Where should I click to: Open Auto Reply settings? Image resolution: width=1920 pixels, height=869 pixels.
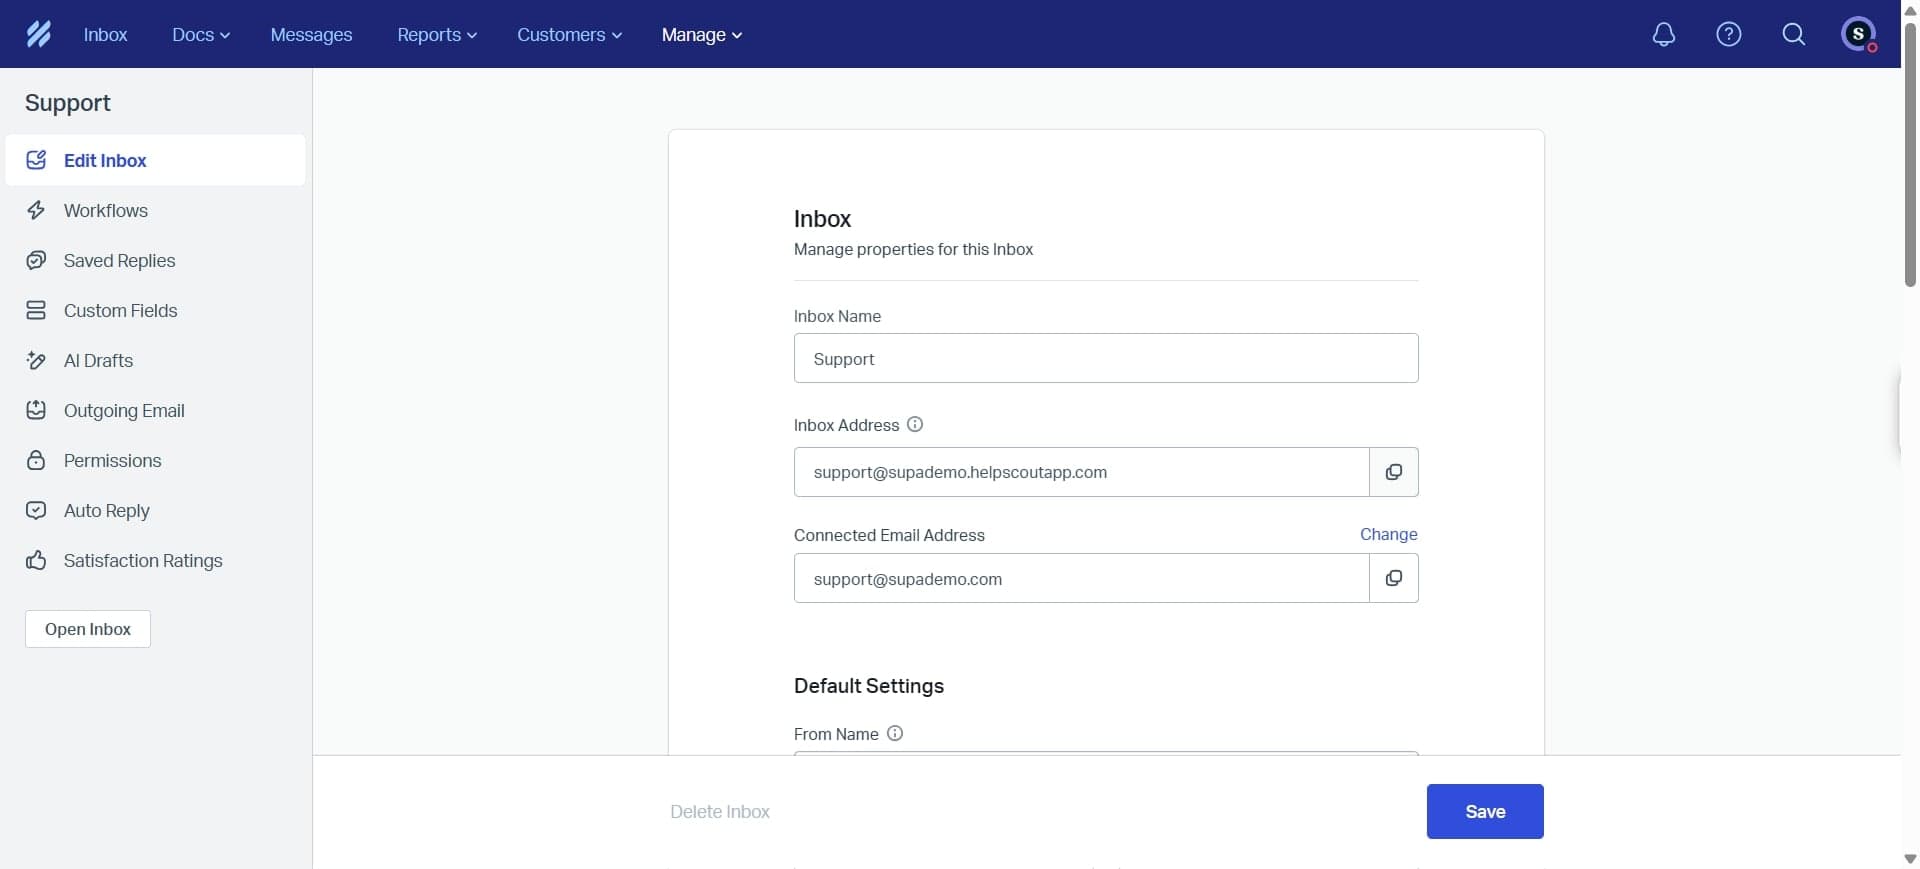click(x=155, y=510)
